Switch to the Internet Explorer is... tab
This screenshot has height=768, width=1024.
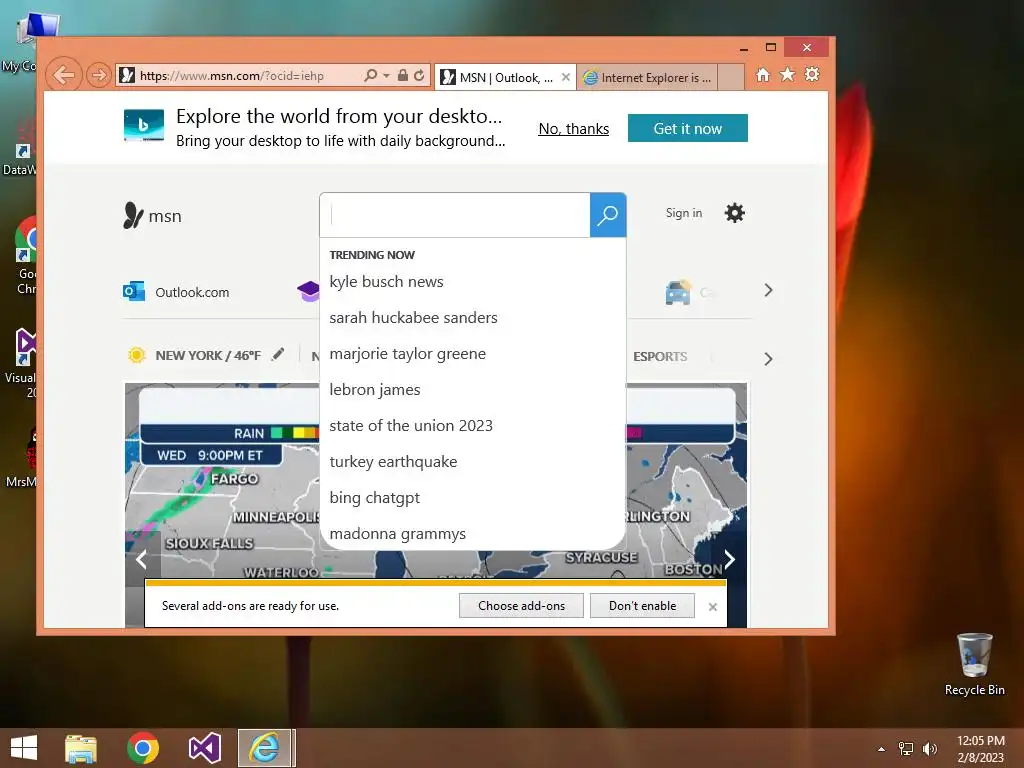point(648,78)
